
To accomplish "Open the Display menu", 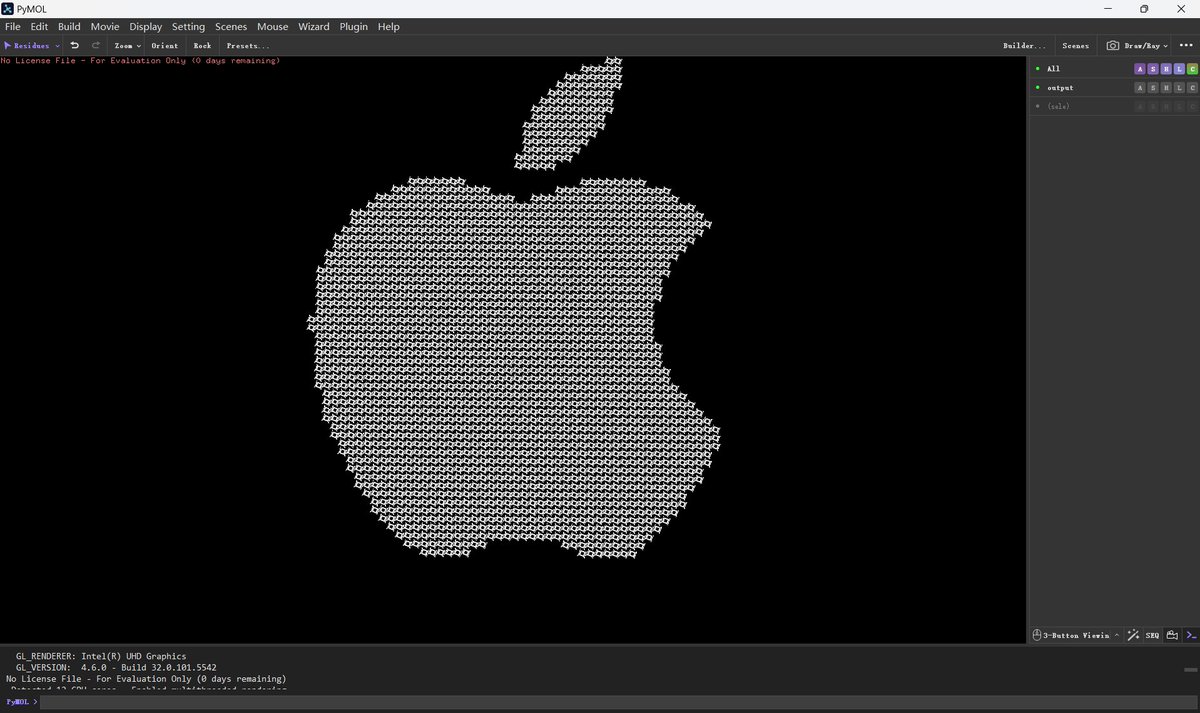I will 146,27.
